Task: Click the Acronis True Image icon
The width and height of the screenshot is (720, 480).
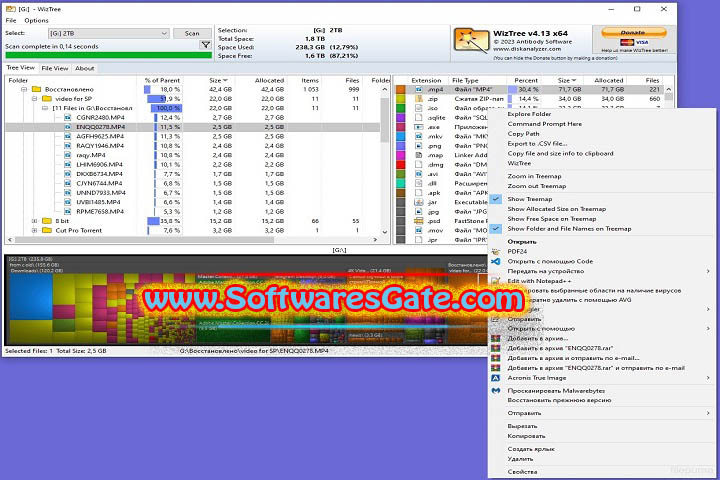Action: (x=495, y=378)
